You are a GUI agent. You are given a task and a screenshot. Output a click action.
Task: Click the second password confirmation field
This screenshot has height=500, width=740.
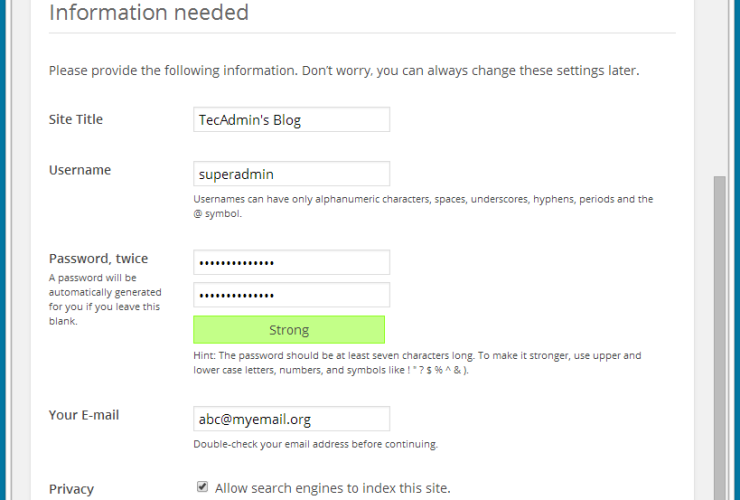[291, 295]
